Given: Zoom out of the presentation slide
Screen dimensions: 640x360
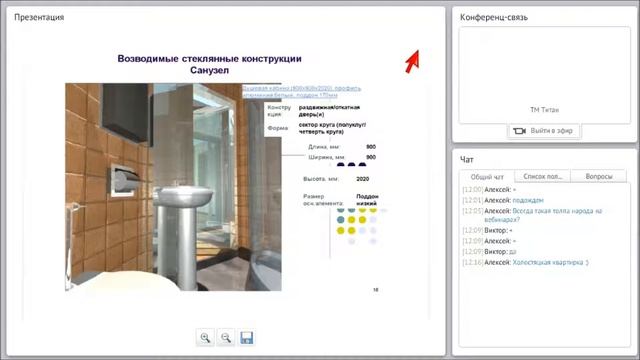Looking at the screenshot, I should coord(226,338).
